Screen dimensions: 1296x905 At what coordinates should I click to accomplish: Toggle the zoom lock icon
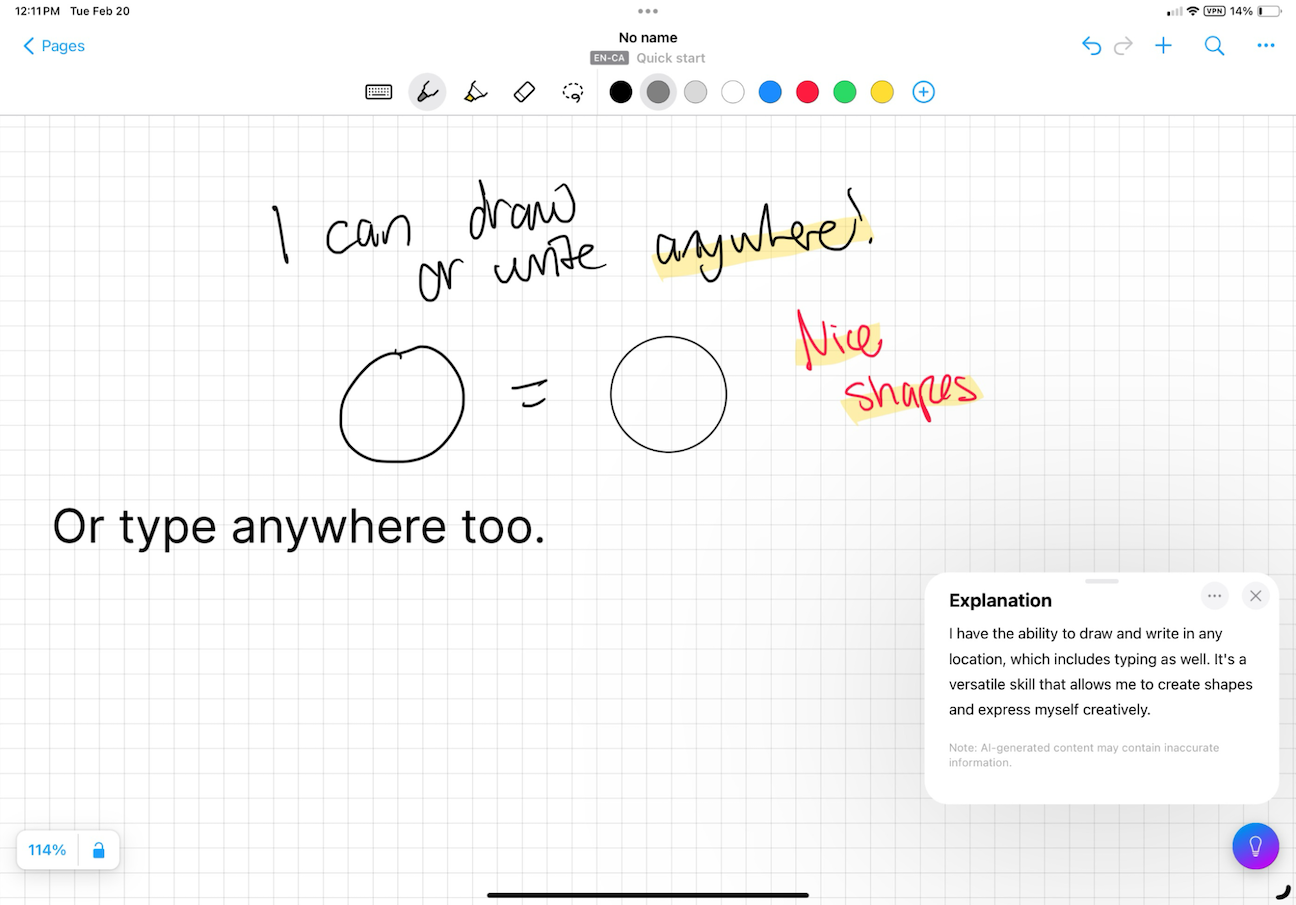pos(99,850)
